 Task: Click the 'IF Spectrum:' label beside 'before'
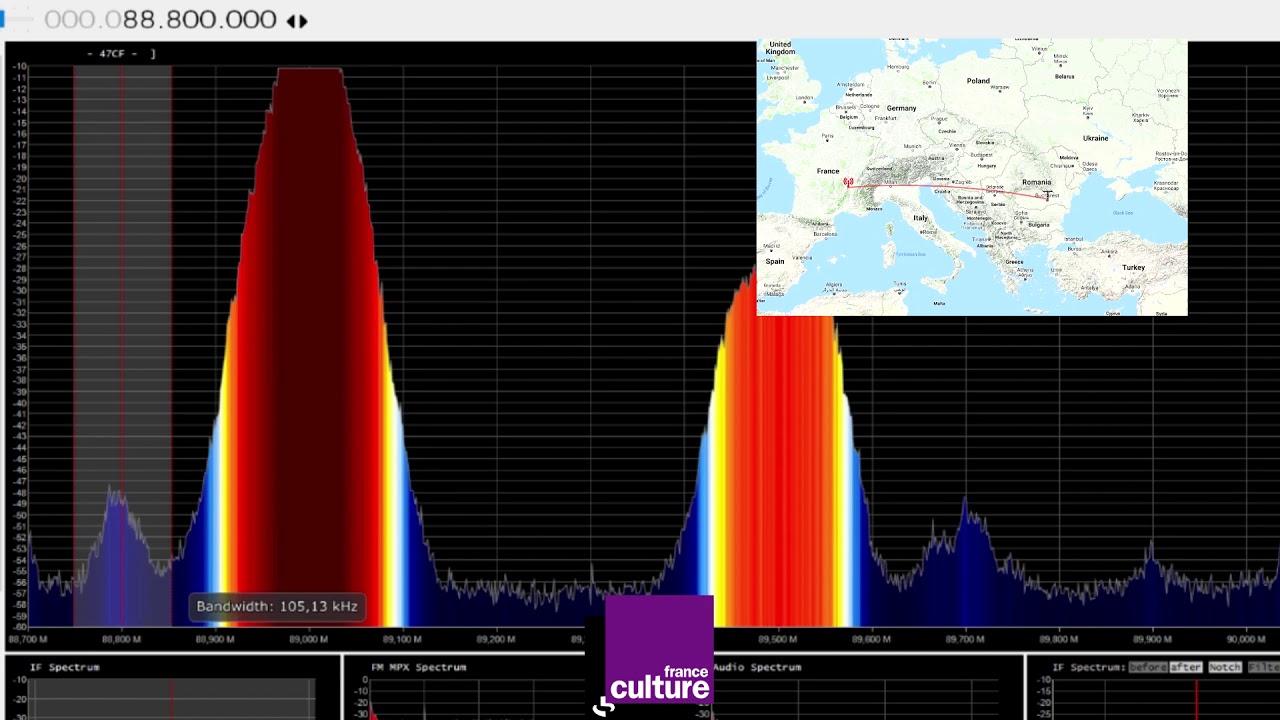tap(1088, 667)
